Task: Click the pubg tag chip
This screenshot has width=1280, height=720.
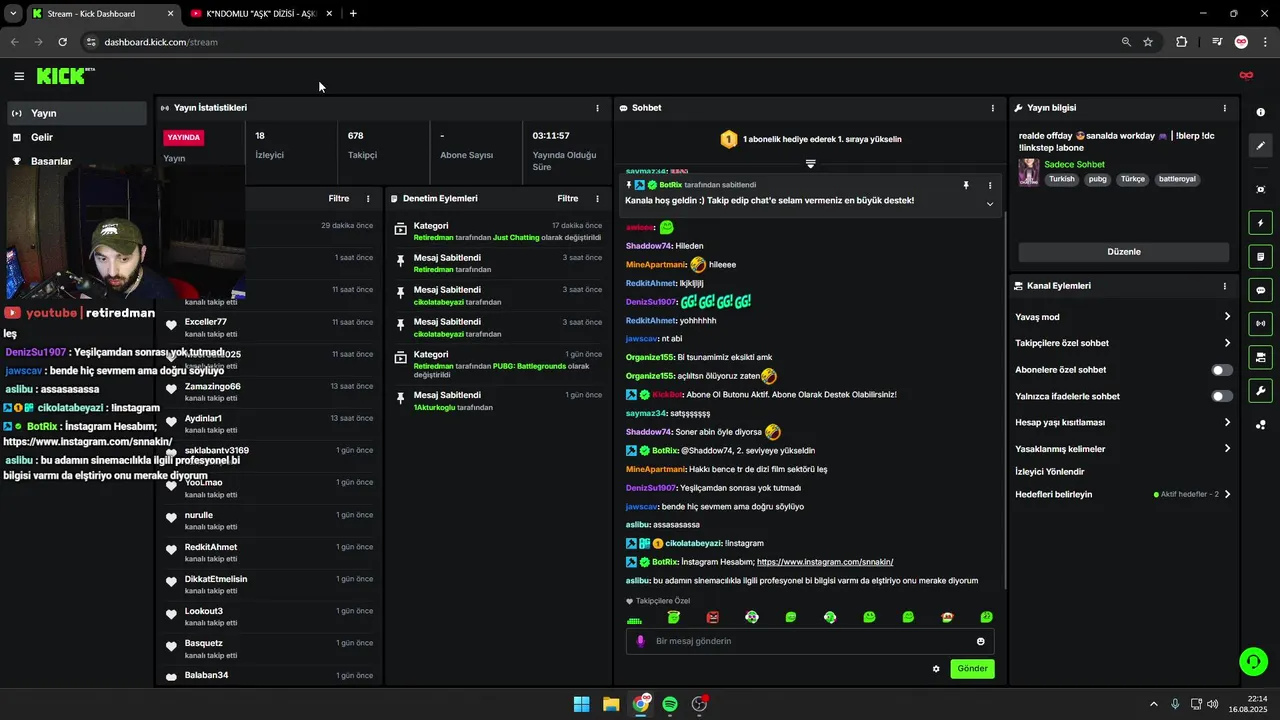Action: click(x=1098, y=179)
